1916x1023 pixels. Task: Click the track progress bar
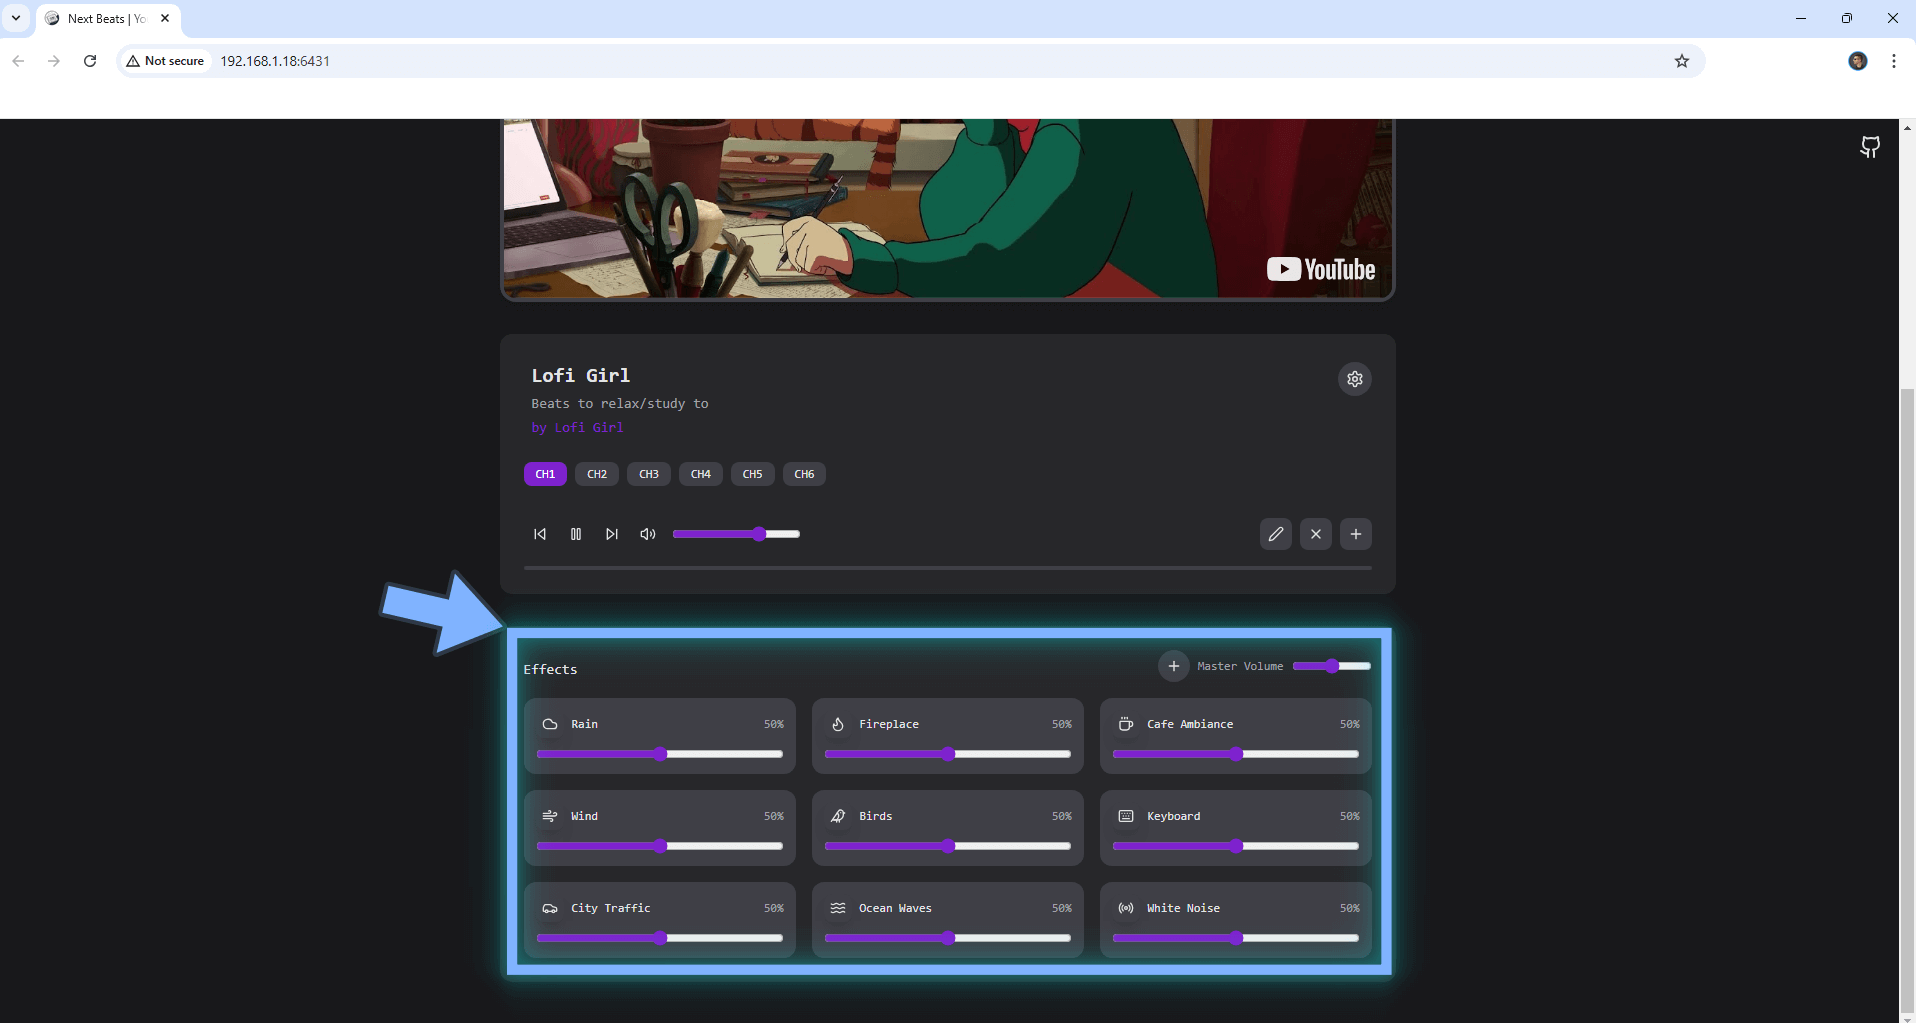tap(948, 568)
